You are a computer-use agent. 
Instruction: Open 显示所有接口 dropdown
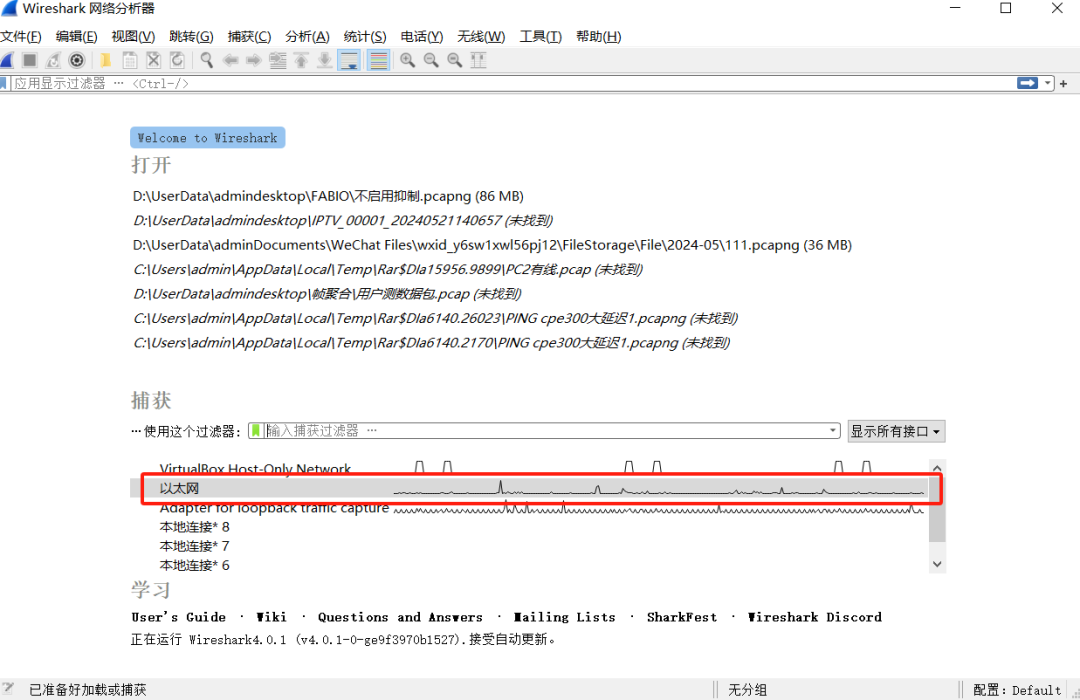point(896,431)
